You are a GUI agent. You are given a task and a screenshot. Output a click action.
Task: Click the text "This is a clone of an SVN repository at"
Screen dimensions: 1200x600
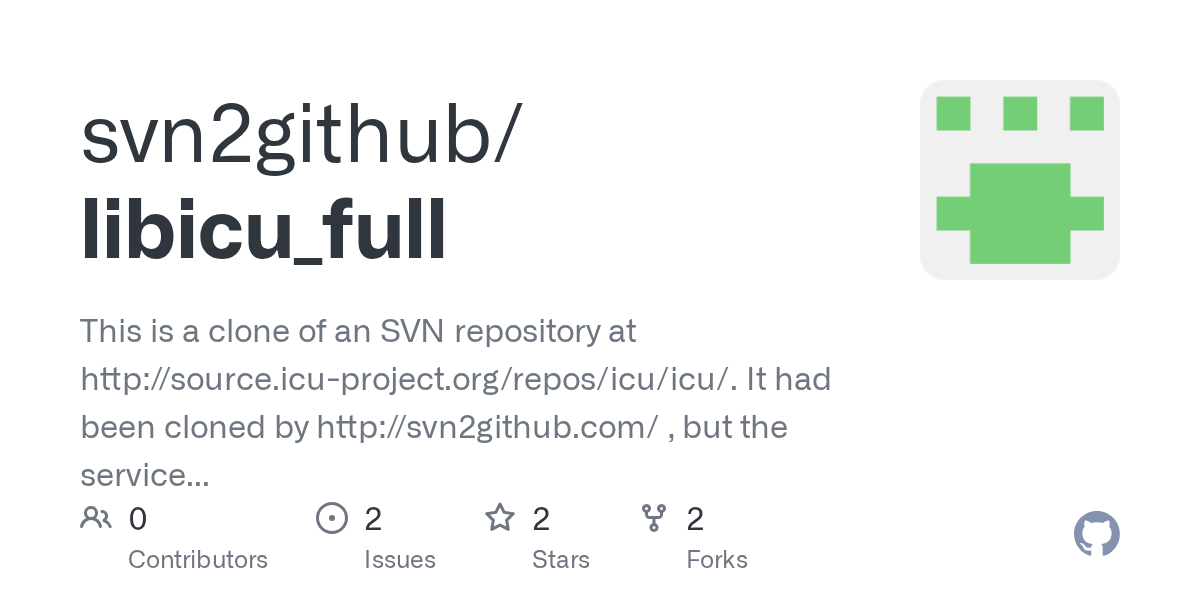coord(358,331)
